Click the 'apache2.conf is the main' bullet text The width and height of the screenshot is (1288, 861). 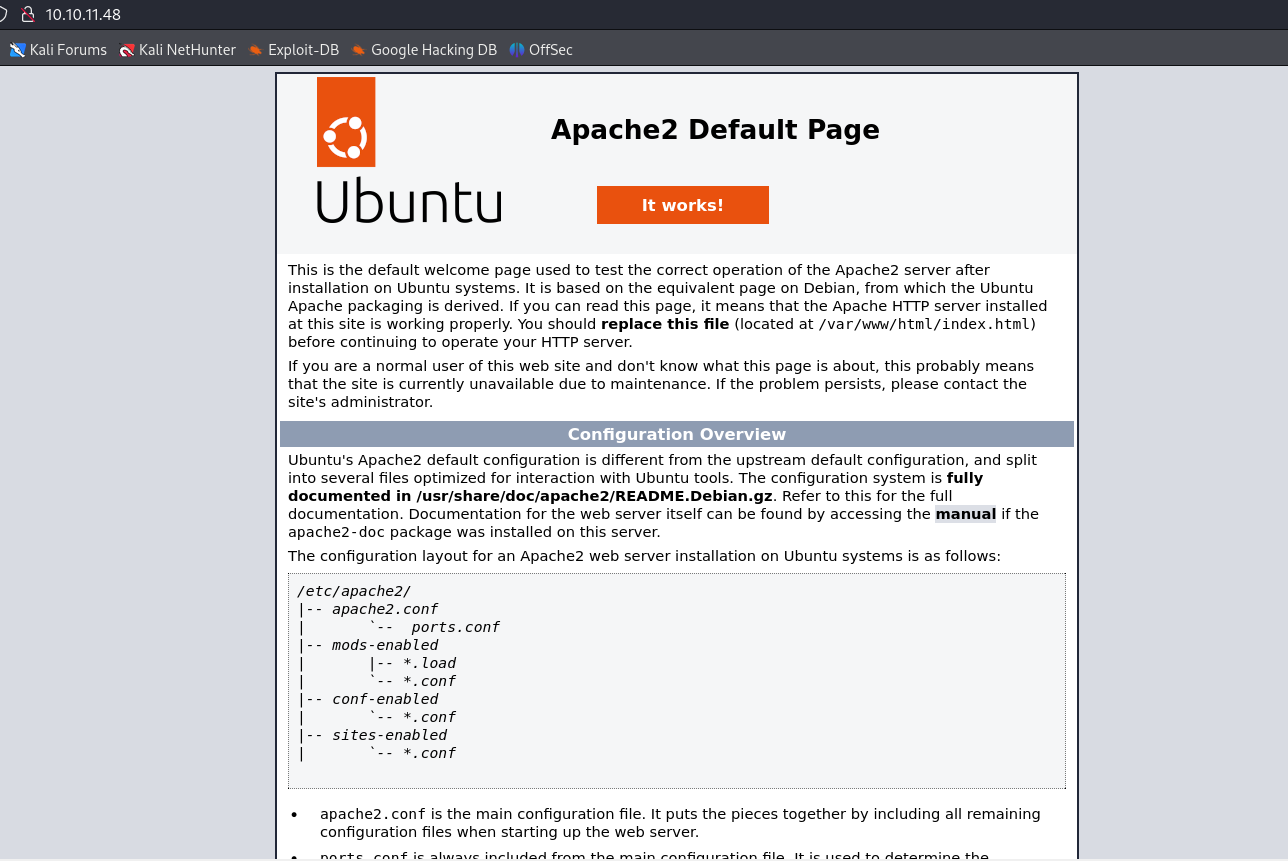pyautogui.click(x=680, y=822)
